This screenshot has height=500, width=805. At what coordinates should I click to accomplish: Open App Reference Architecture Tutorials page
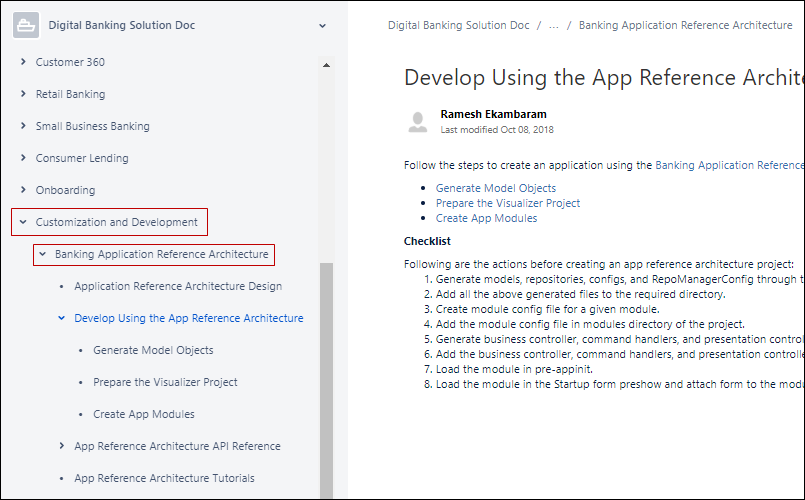(x=164, y=478)
